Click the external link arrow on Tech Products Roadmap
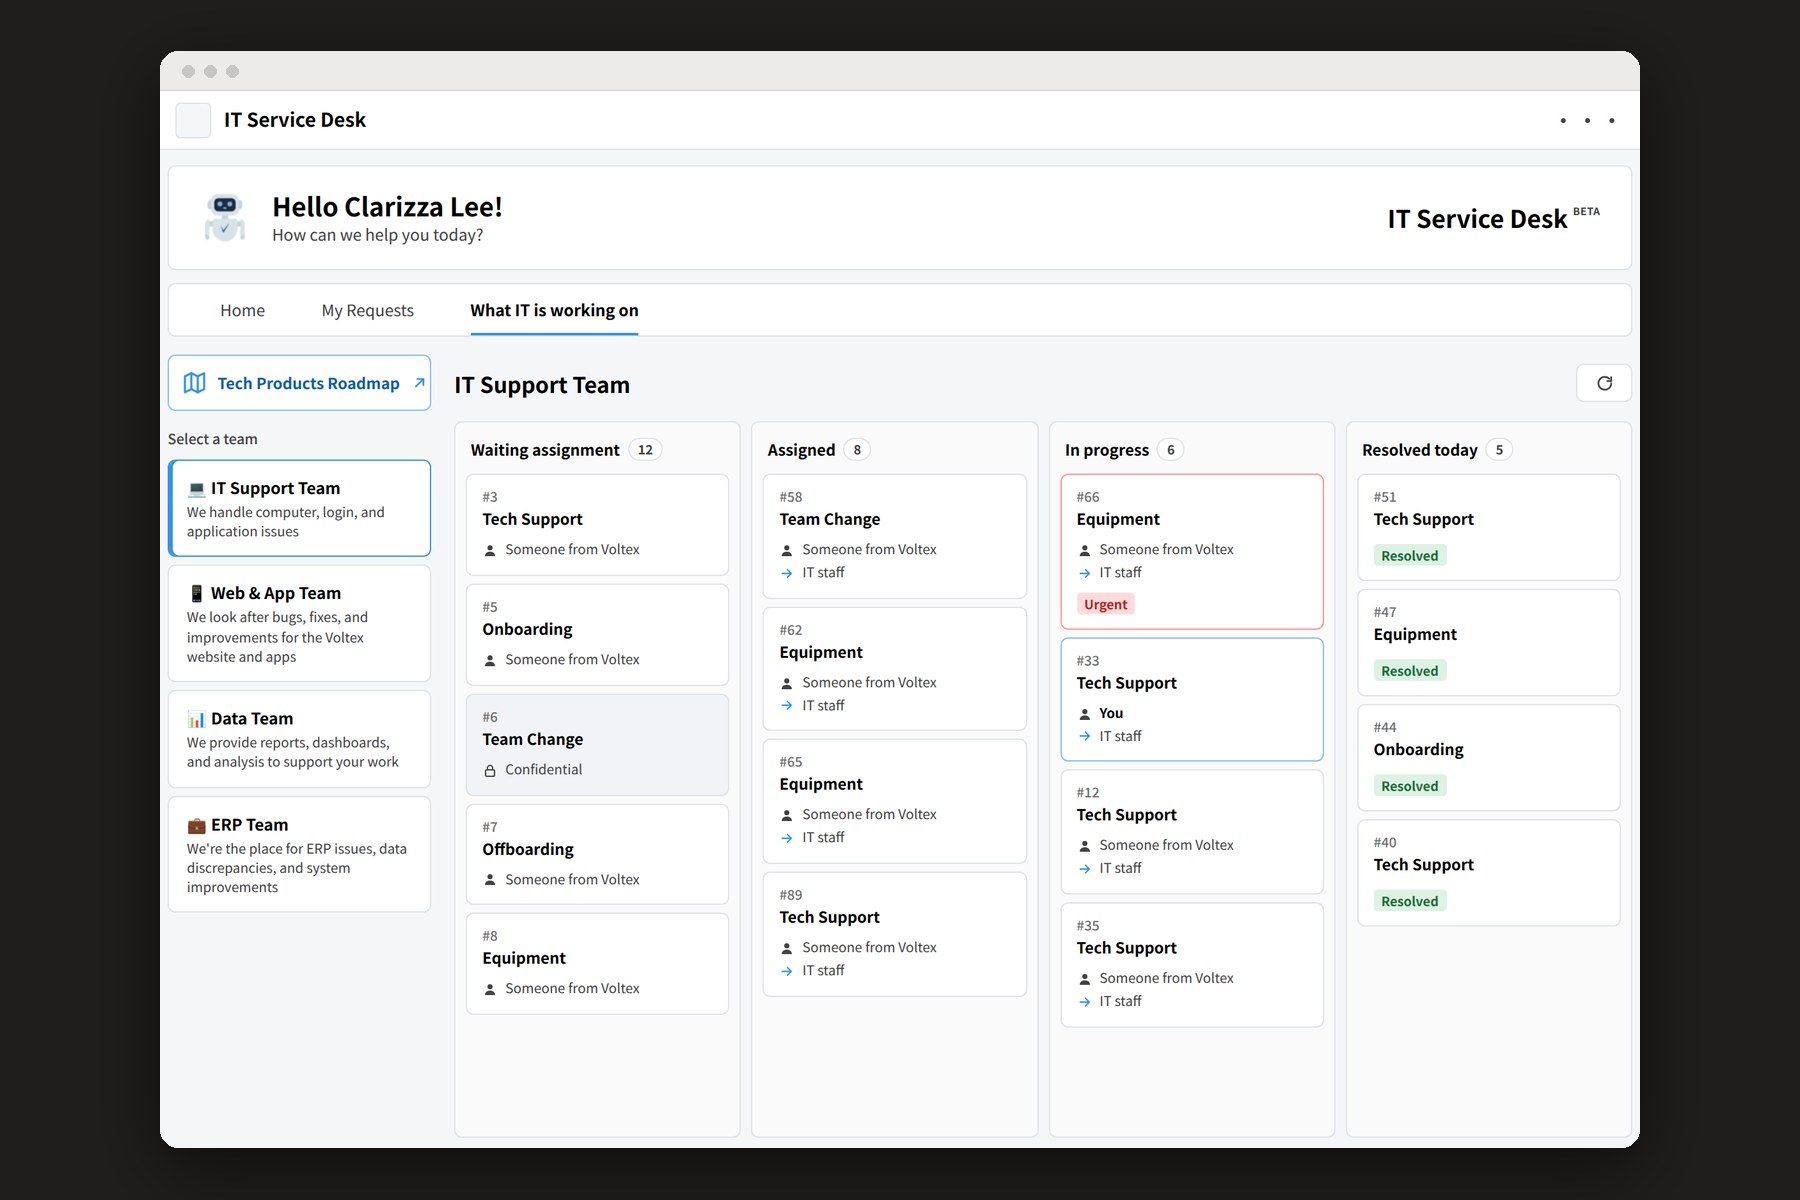Viewport: 1800px width, 1200px height. [x=419, y=382]
